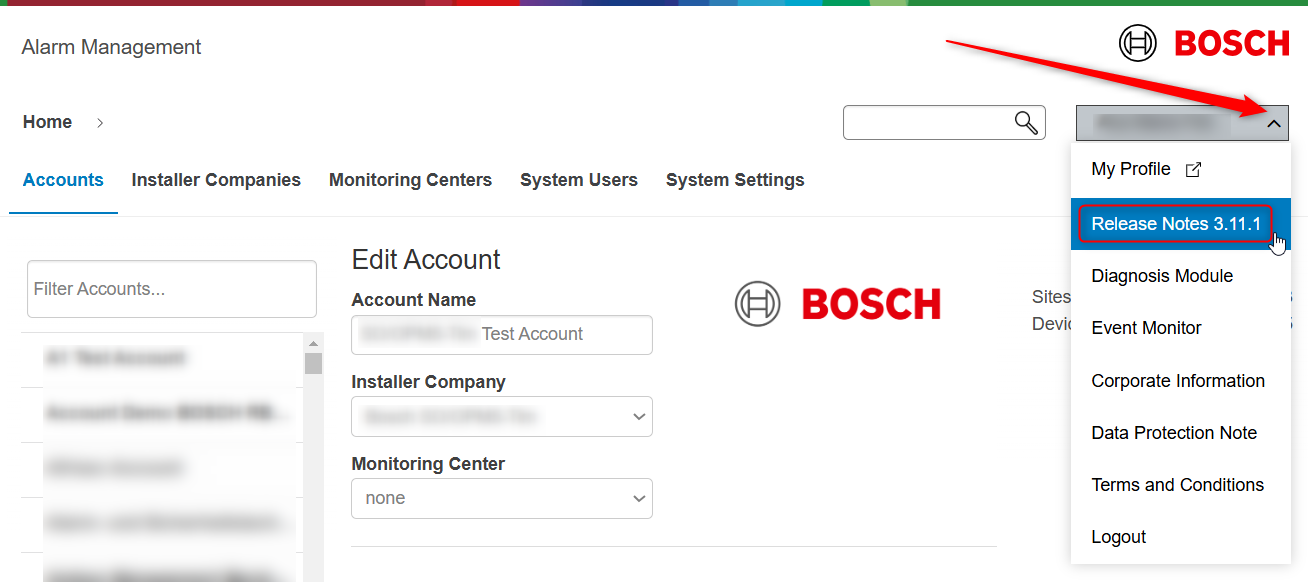Expand the Monitoring Center dropdown
This screenshot has width=1308, height=582.
coord(501,498)
